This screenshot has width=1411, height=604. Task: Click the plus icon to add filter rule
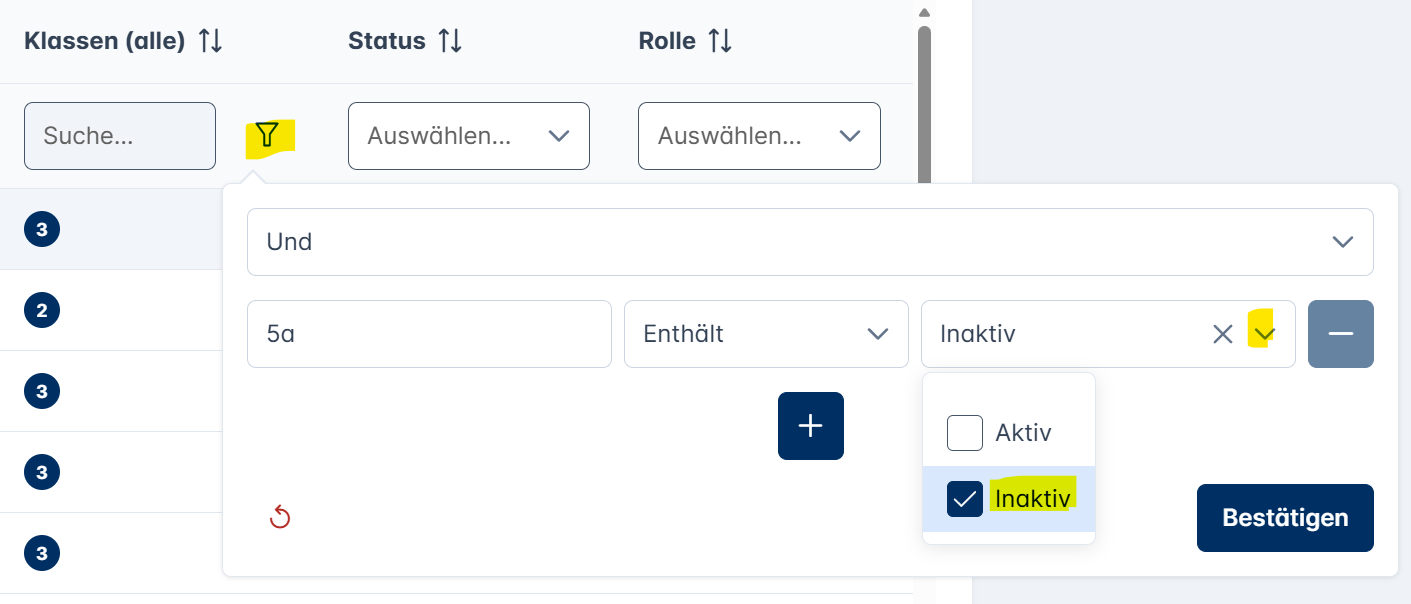point(810,426)
